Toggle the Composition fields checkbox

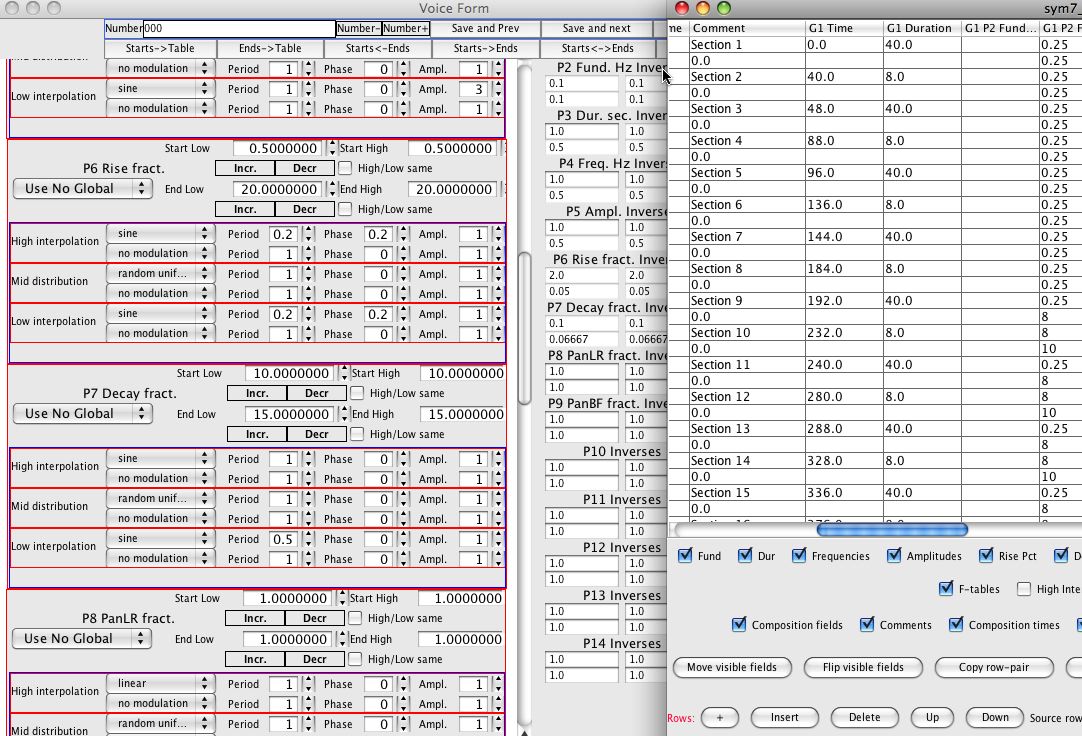[739, 624]
